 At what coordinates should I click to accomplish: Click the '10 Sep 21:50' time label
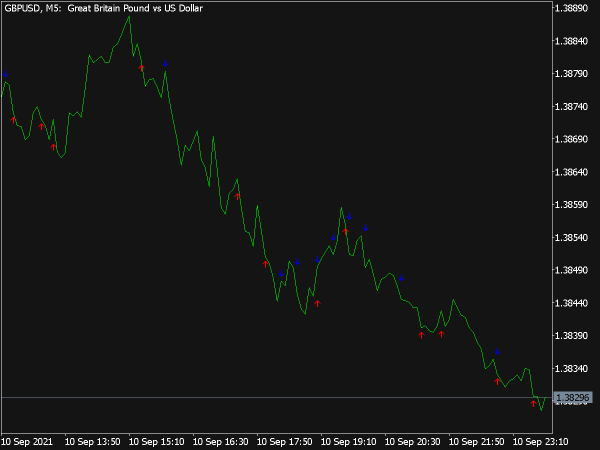click(x=476, y=442)
